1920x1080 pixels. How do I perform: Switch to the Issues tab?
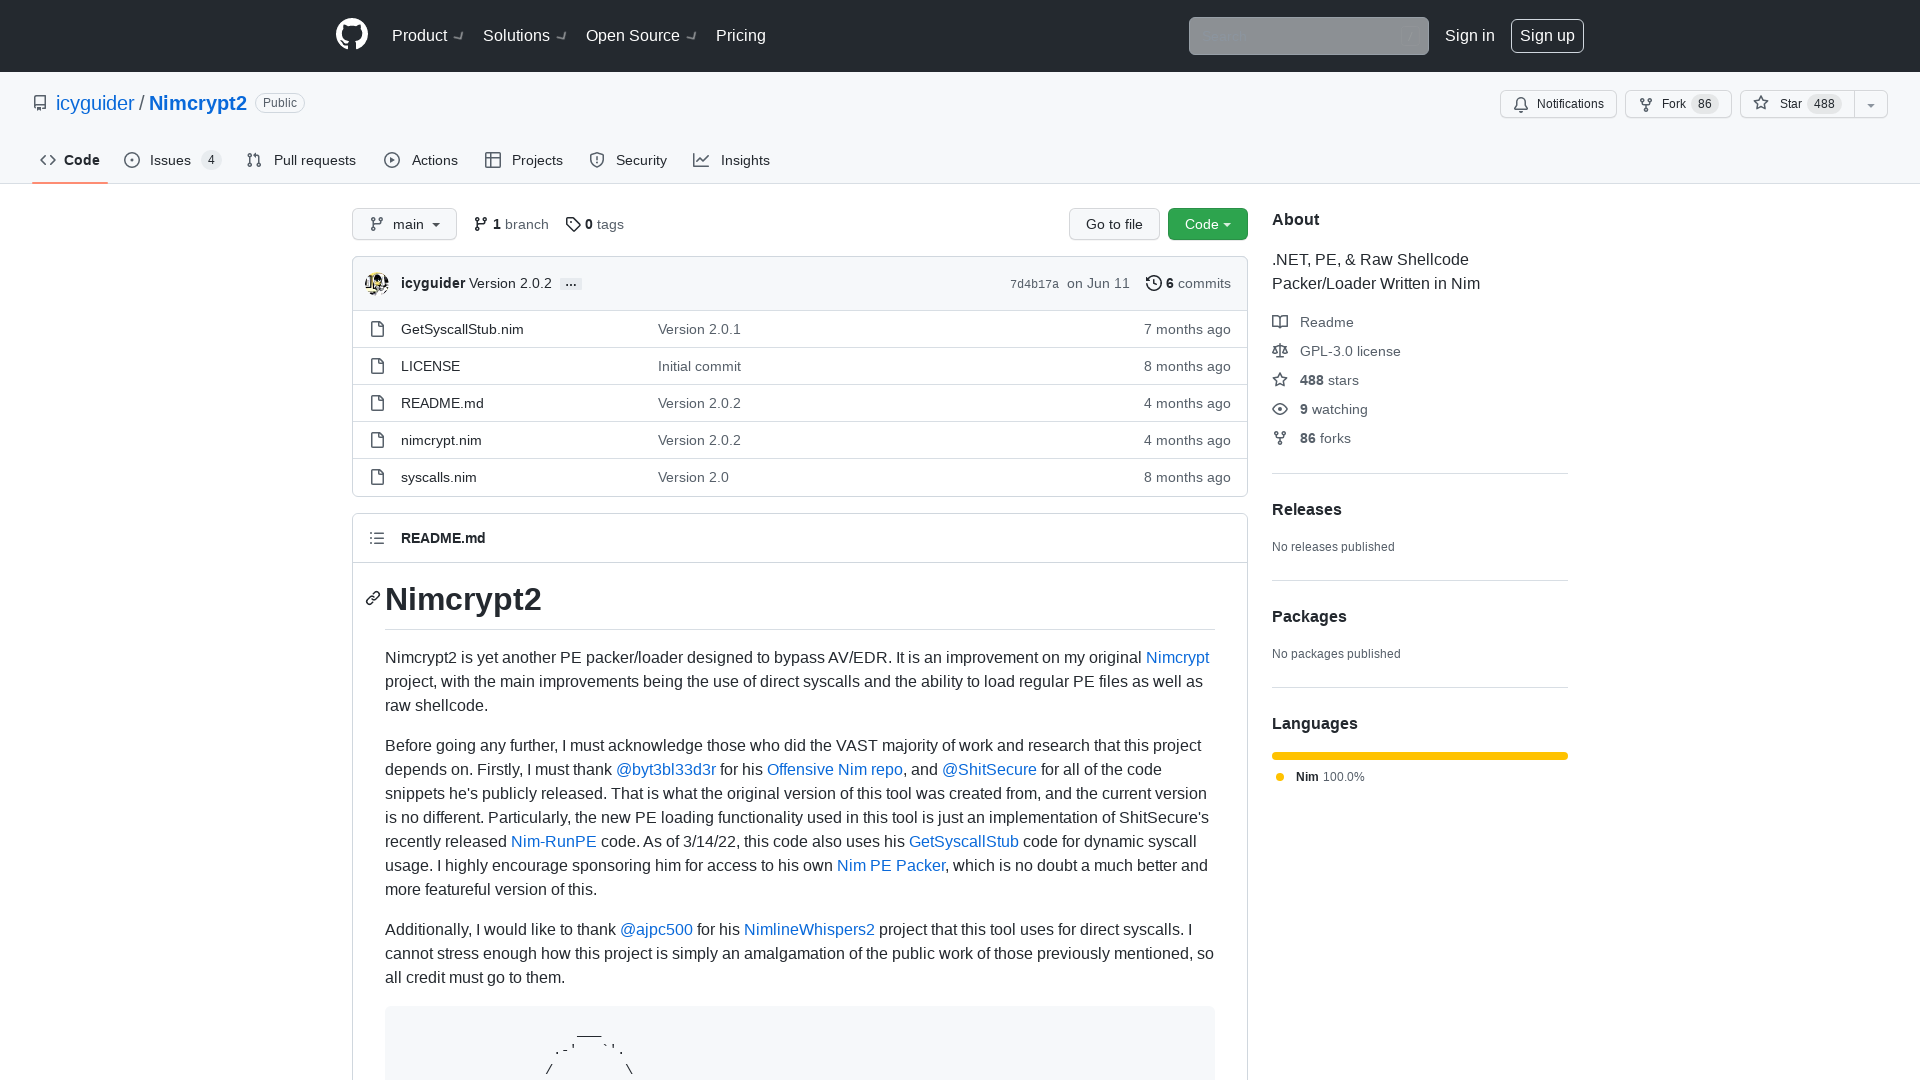click(172, 160)
